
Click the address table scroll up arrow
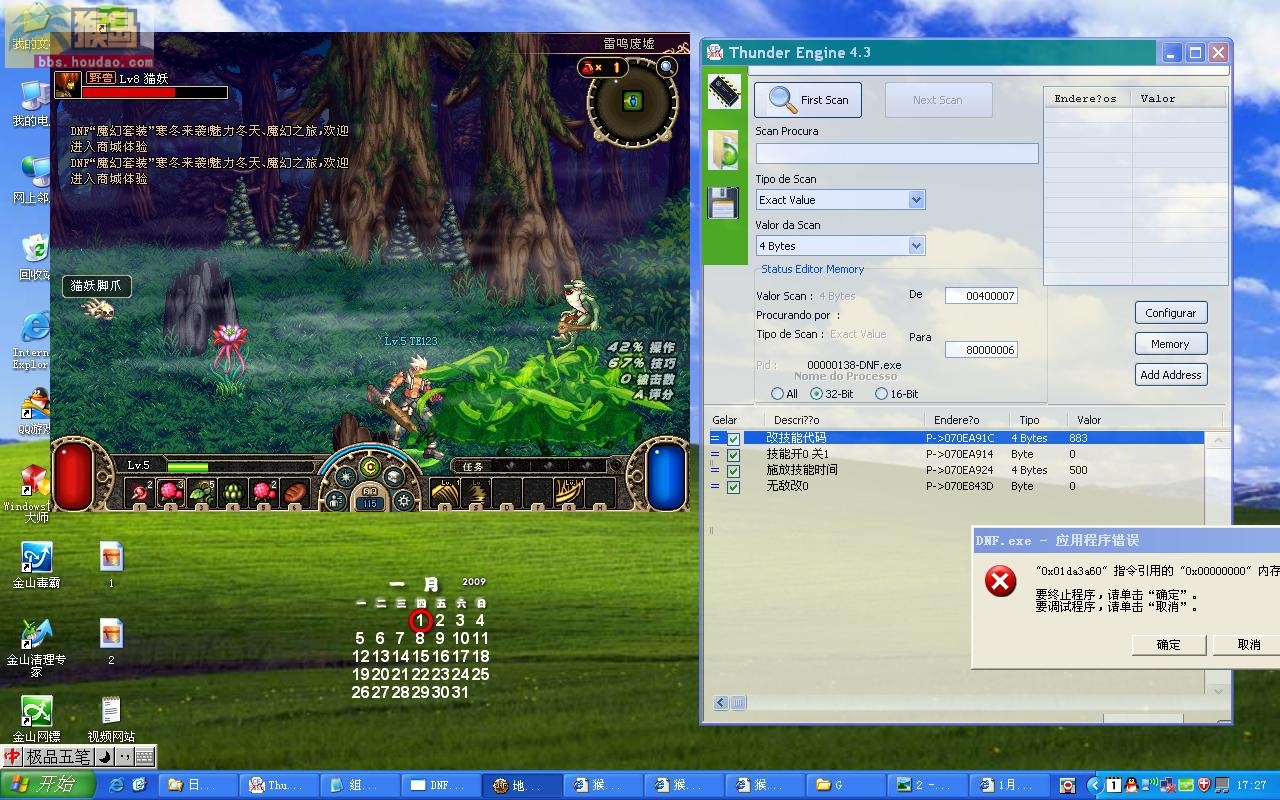[1217, 439]
